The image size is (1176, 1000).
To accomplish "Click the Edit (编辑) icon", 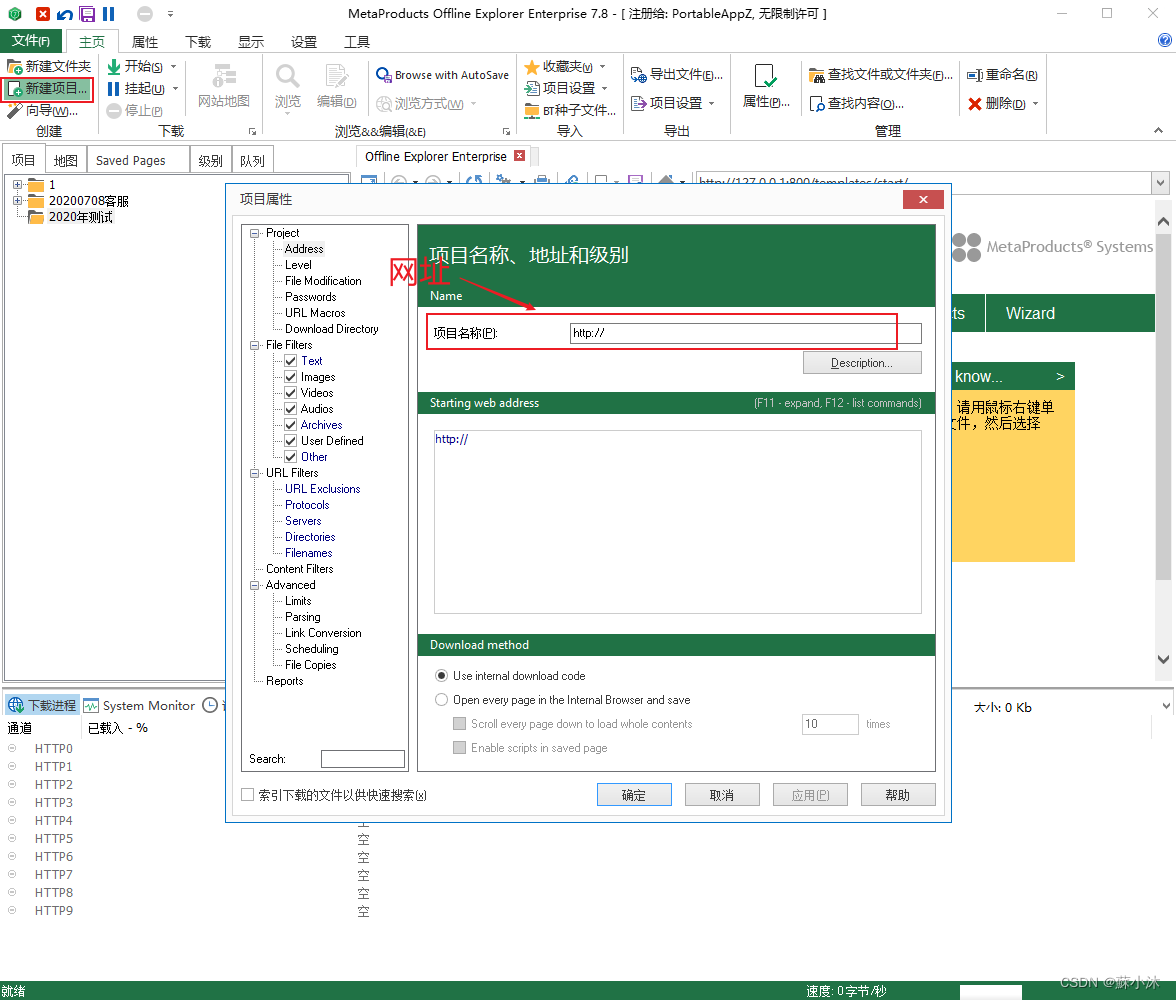I will 336,77.
